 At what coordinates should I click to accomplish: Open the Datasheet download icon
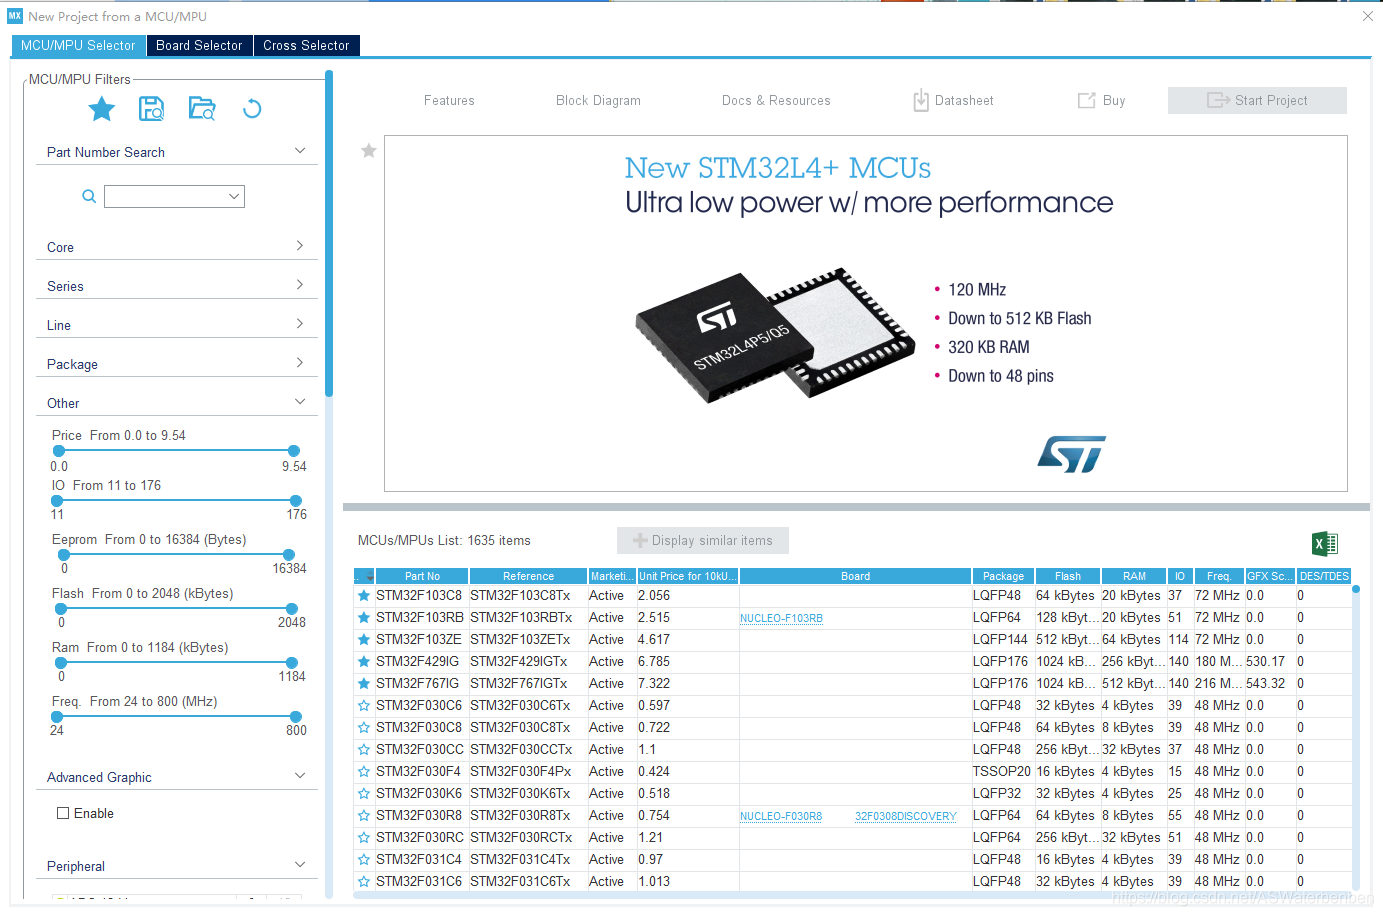pyautogui.click(x=921, y=100)
